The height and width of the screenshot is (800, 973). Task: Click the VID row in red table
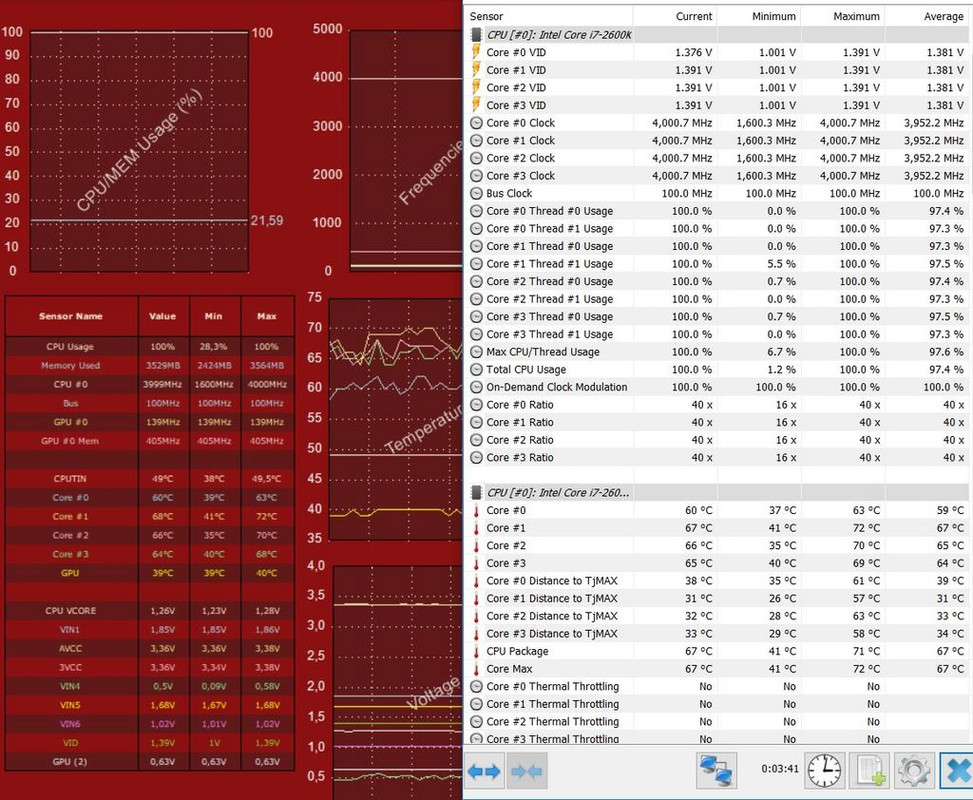click(x=150, y=743)
